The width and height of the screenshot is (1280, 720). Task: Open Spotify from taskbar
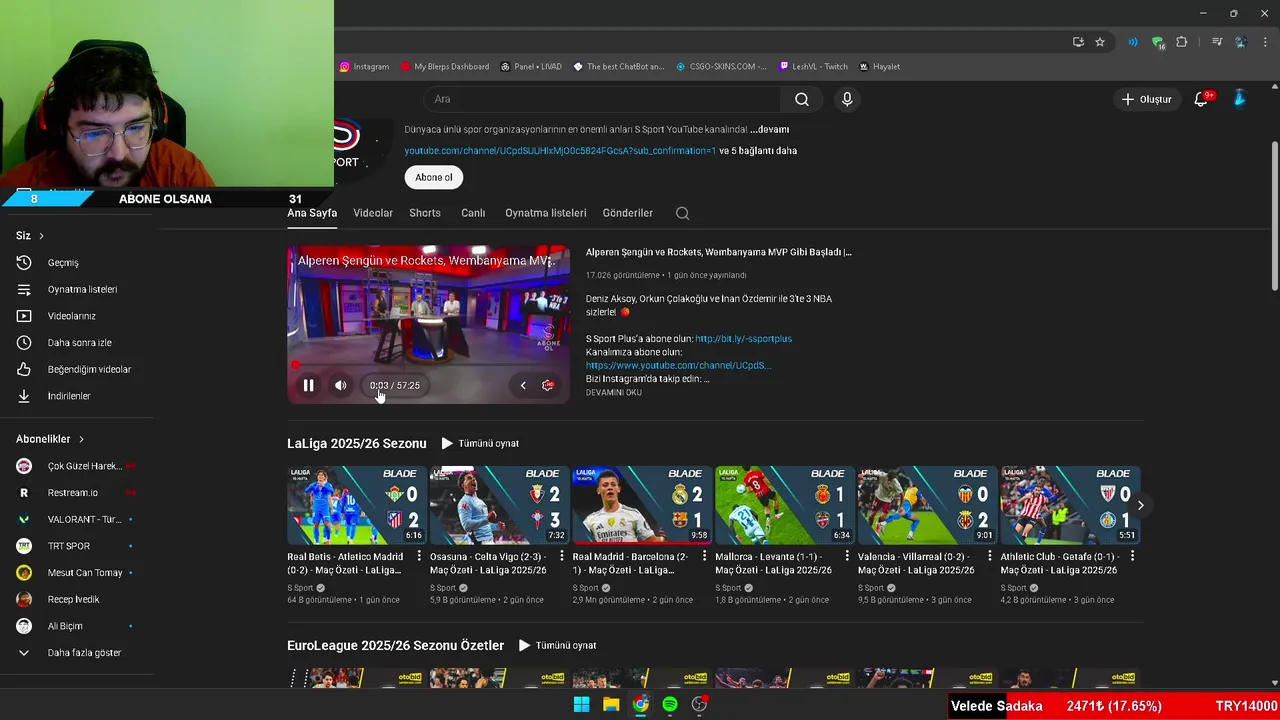(x=670, y=704)
